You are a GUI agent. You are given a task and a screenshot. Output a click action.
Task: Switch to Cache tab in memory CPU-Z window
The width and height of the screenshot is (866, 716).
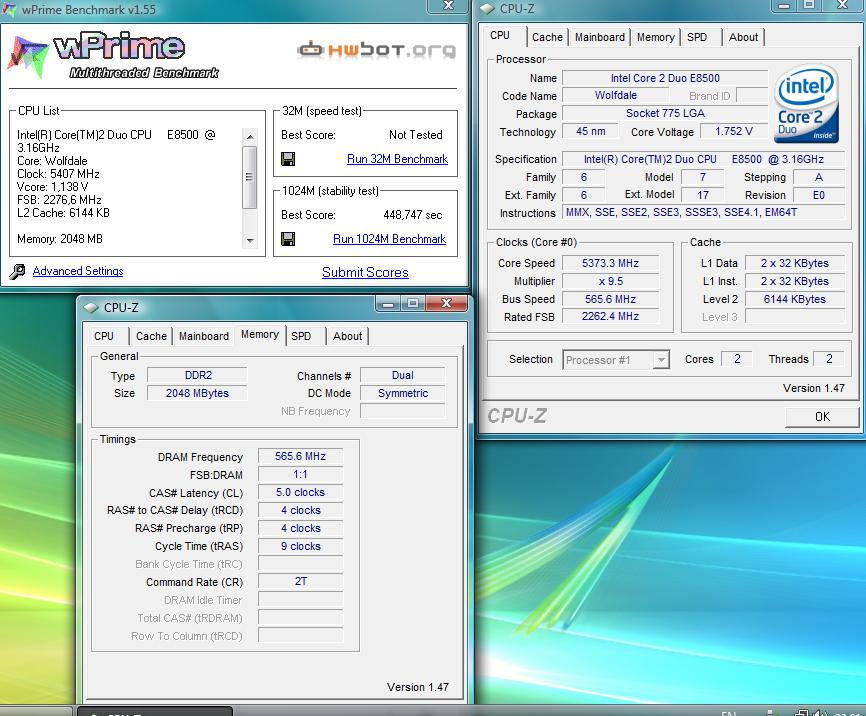click(151, 336)
